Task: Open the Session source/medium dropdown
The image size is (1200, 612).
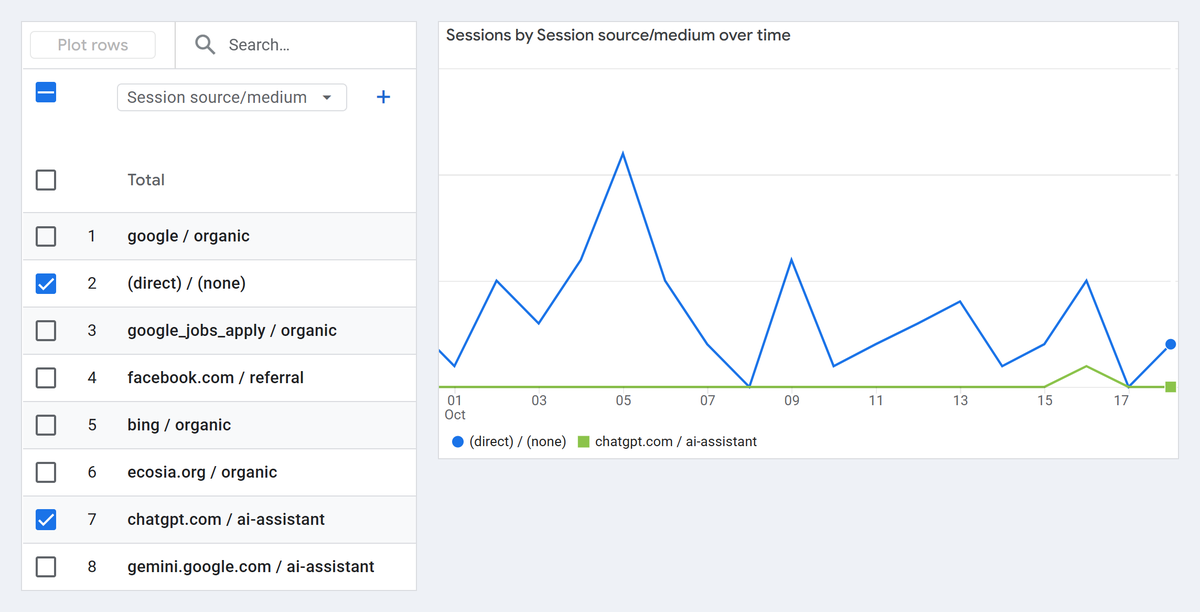Action: pyautogui.click(x=232, y=97)
